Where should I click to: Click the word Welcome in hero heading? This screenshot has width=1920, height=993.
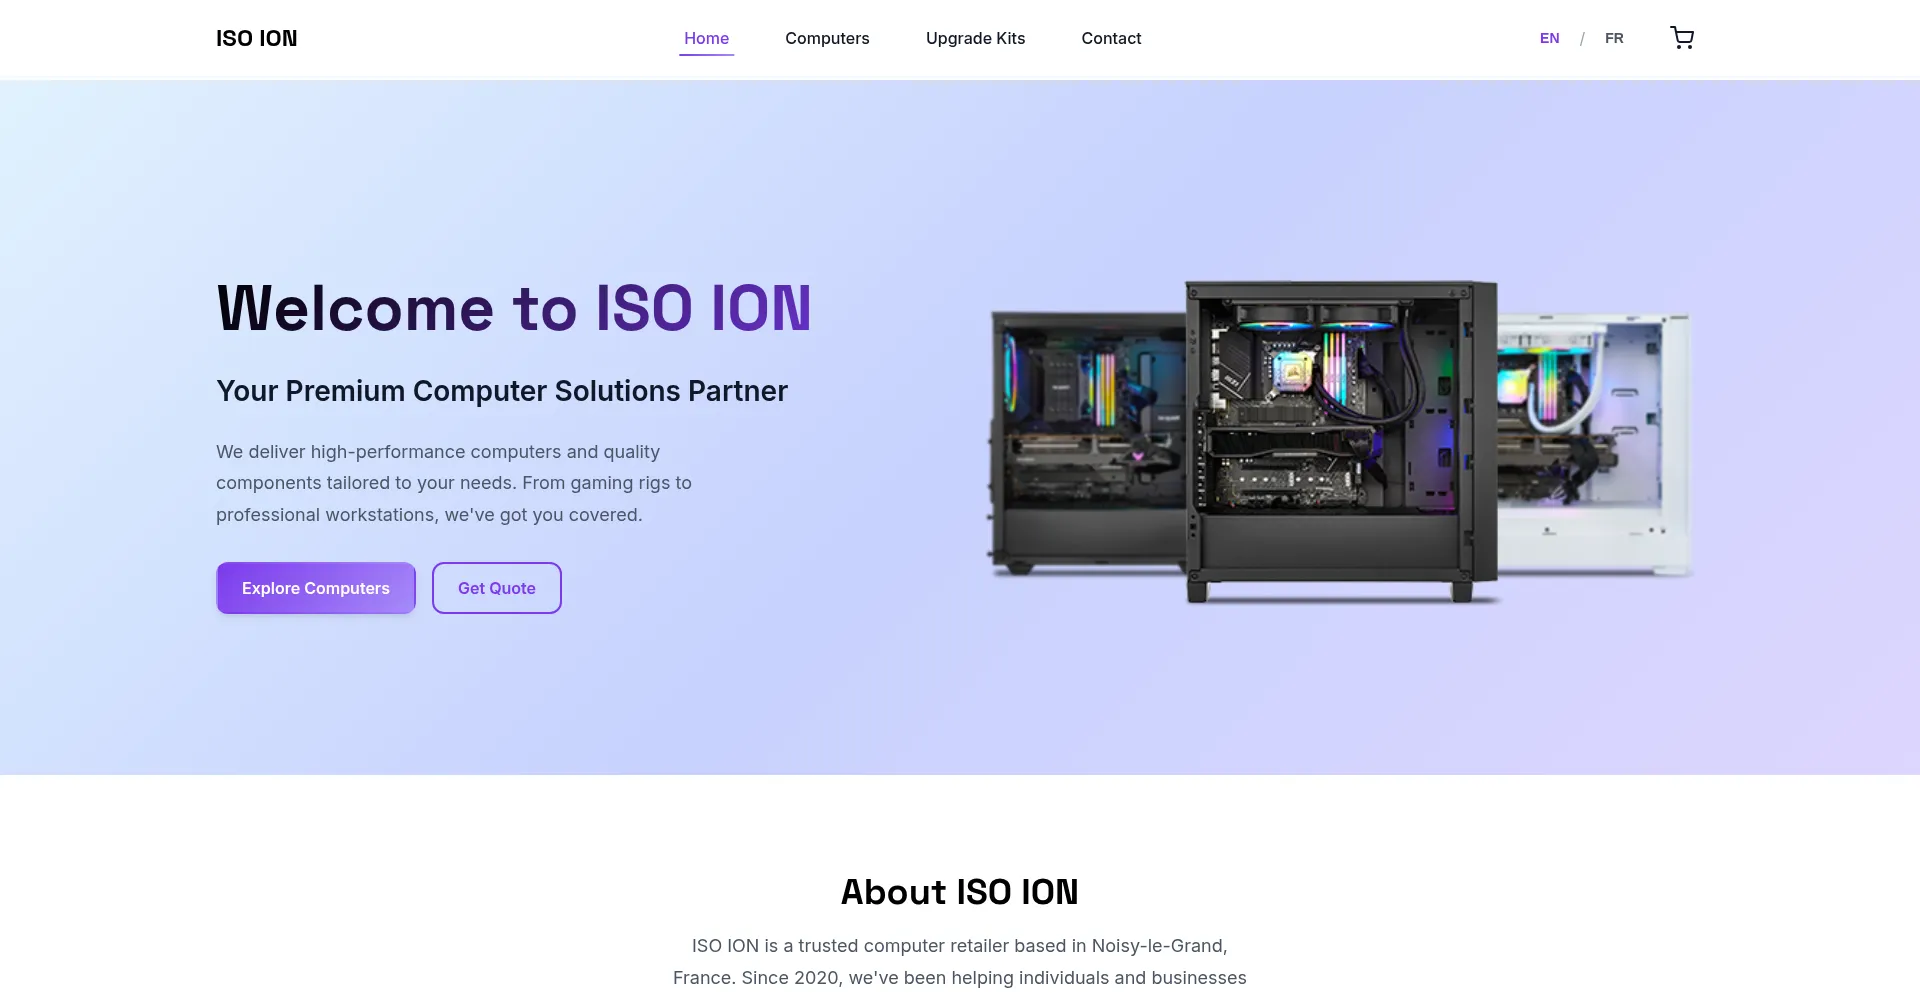355,308
